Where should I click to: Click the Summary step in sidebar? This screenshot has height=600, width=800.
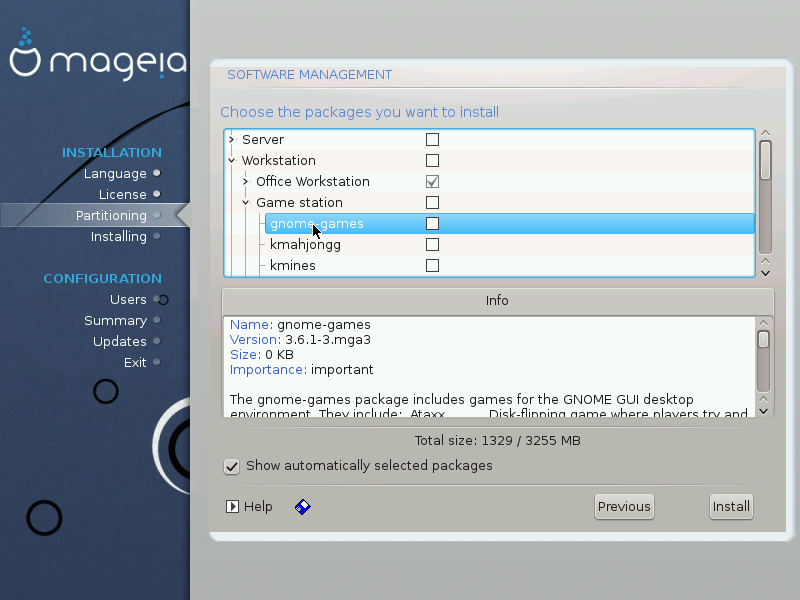(x=115, y=320)
